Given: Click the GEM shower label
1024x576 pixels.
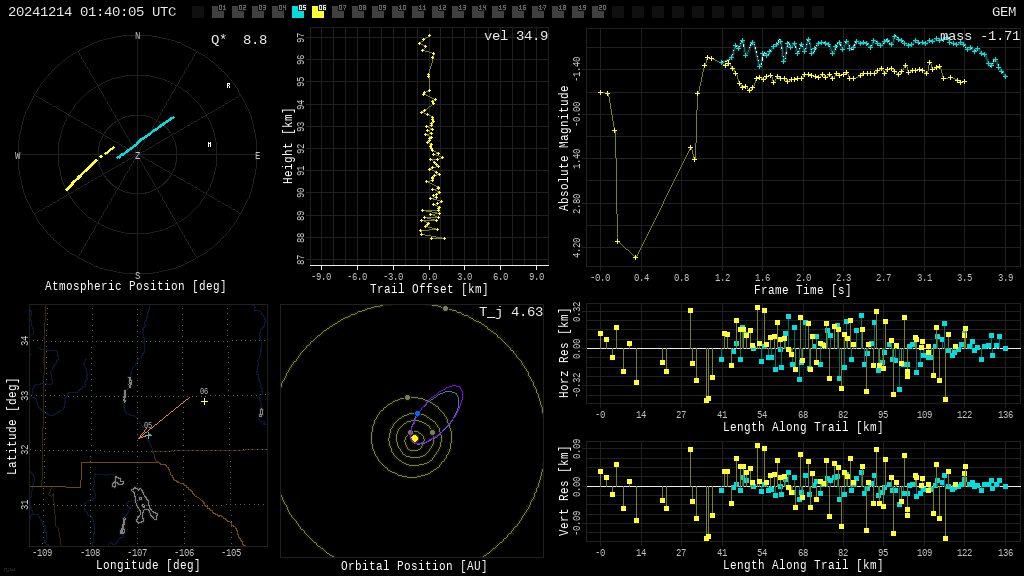Looking at the screenshot, I should pos(1003,12).
